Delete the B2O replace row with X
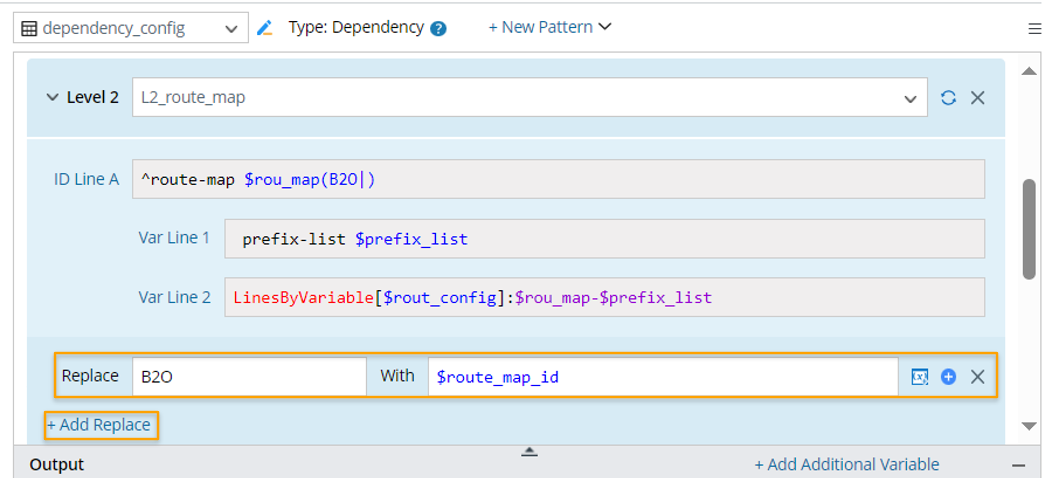The image size is (1048, 478). tap(978, 377)
